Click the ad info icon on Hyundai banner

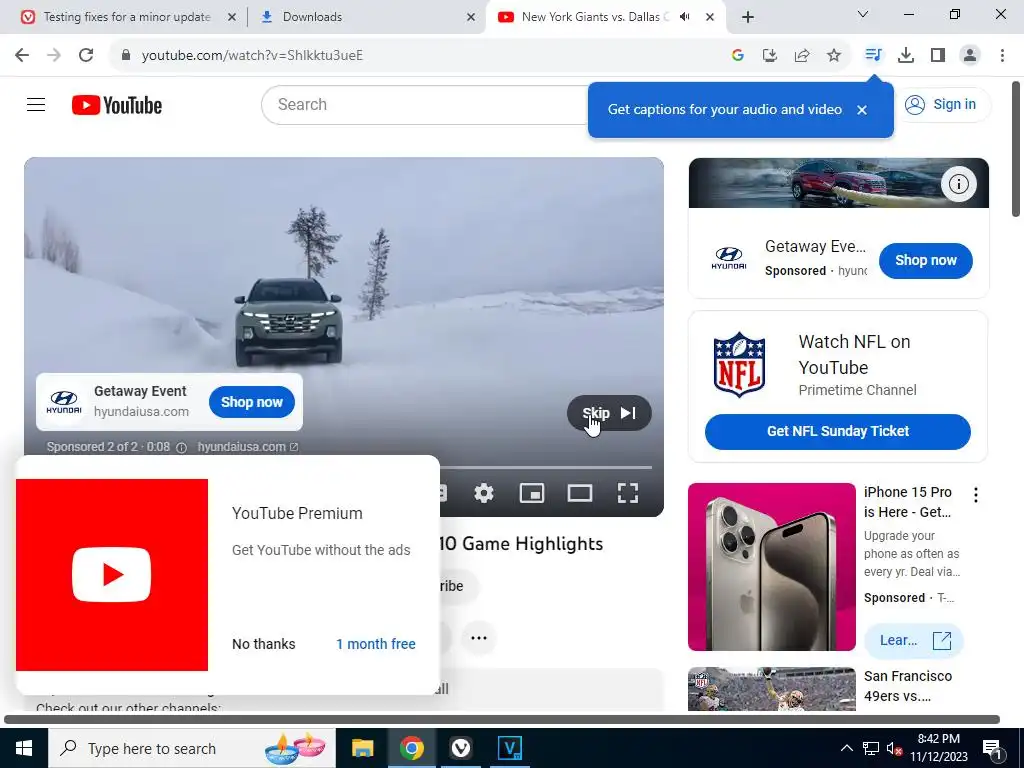[x=959, y=184]
